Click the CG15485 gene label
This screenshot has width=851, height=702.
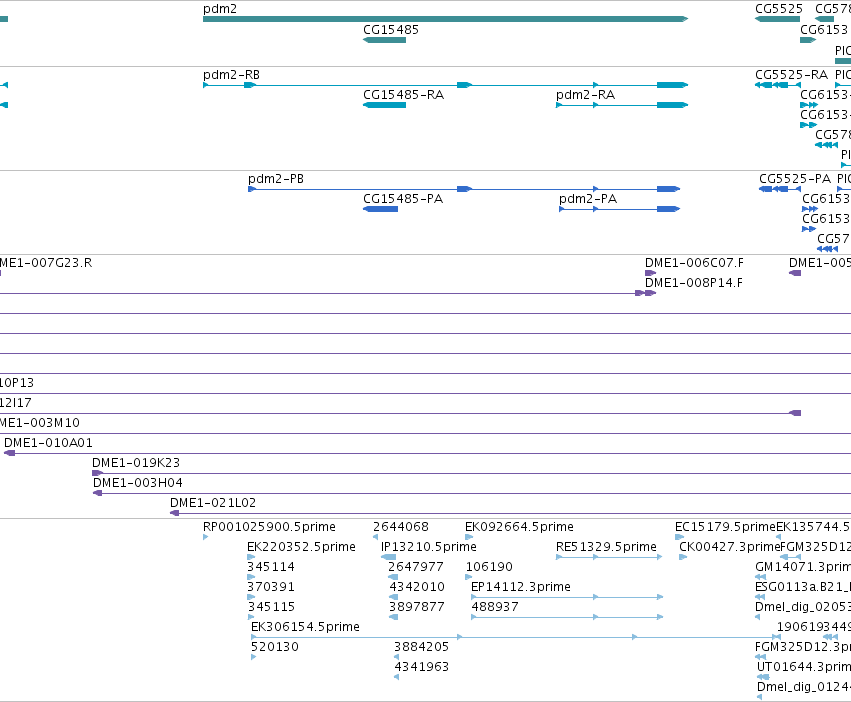[x=391, y=30]
